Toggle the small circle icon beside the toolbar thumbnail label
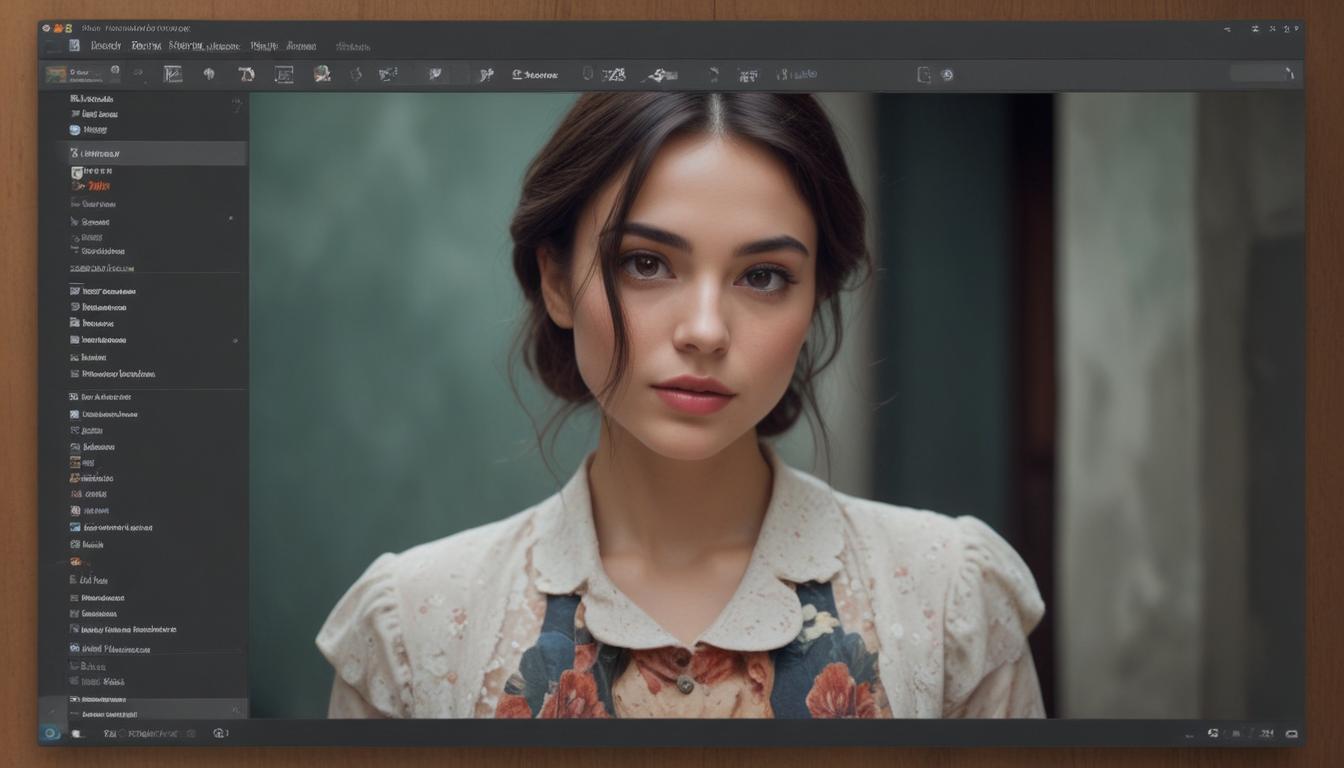Viewport: 1344px width, 768px height. (x=114, y=71)
